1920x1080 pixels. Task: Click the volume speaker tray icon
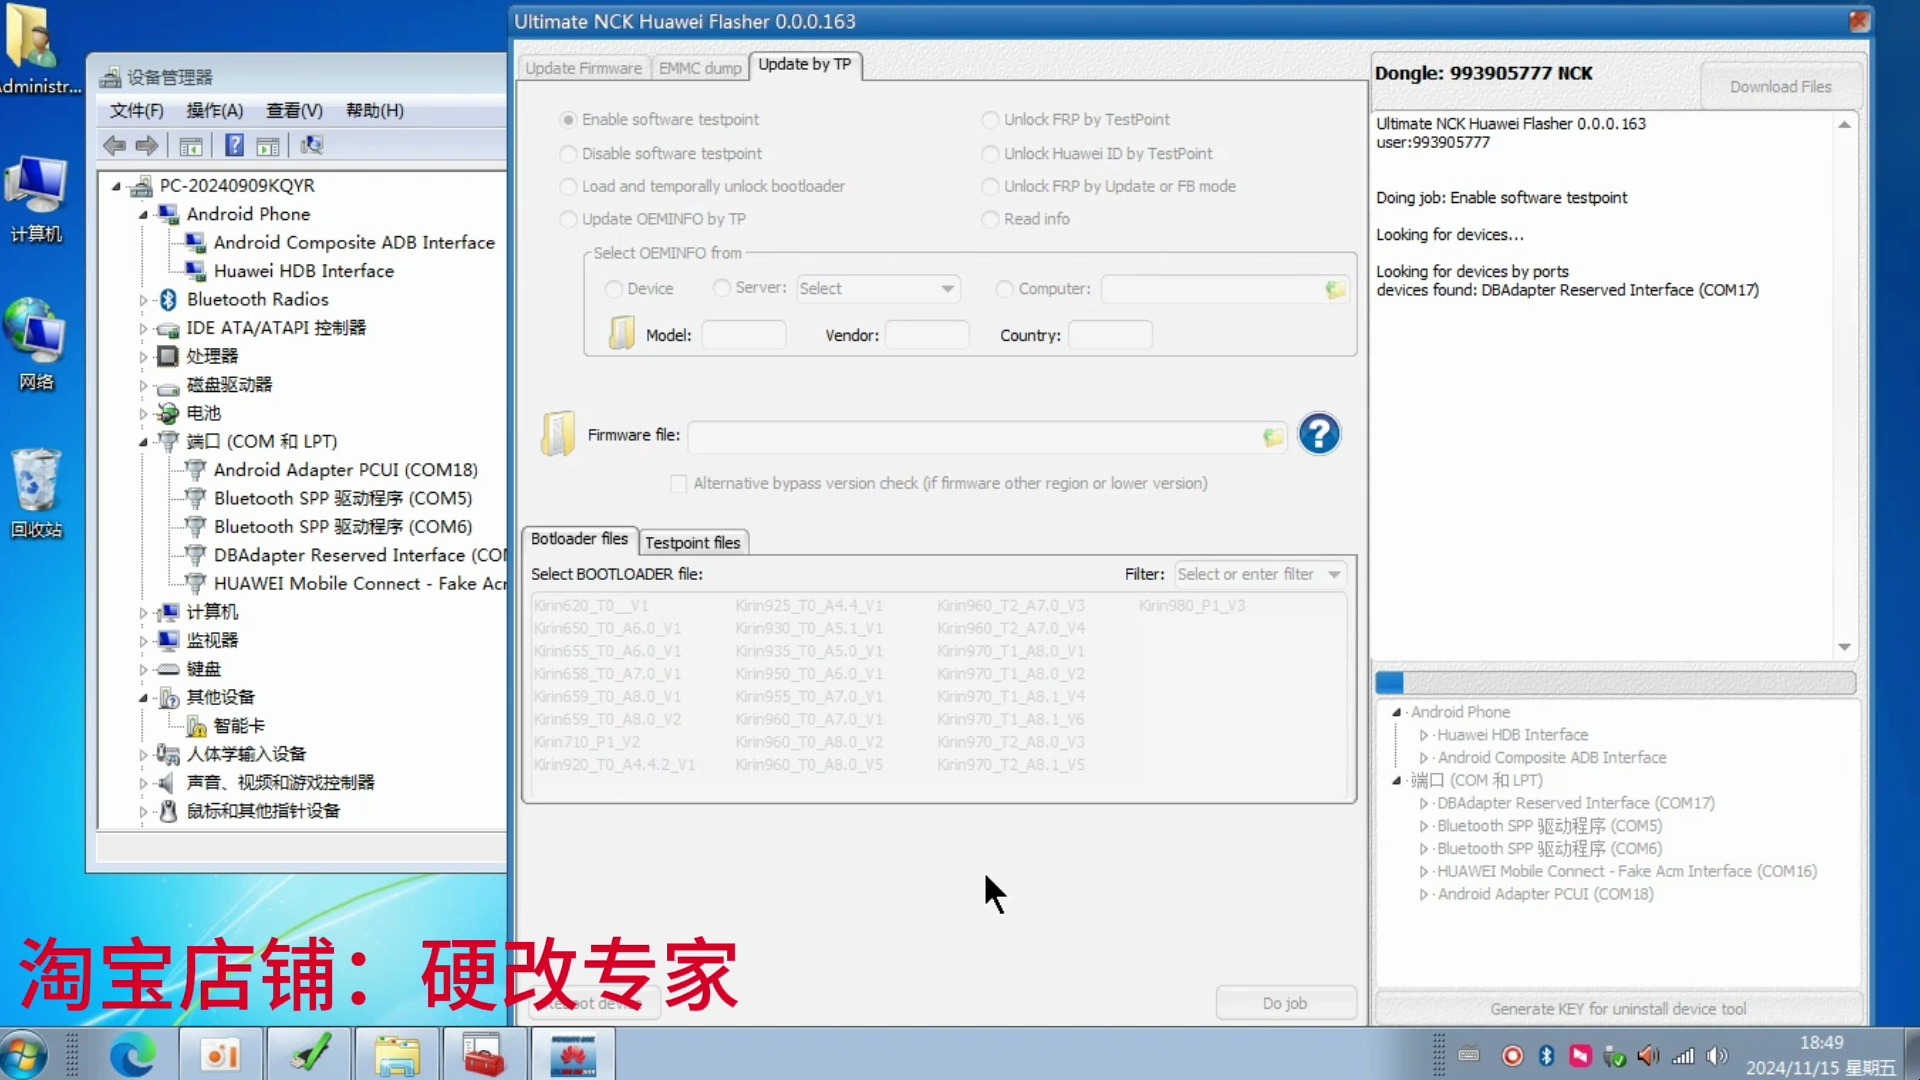(1717, 1056)
